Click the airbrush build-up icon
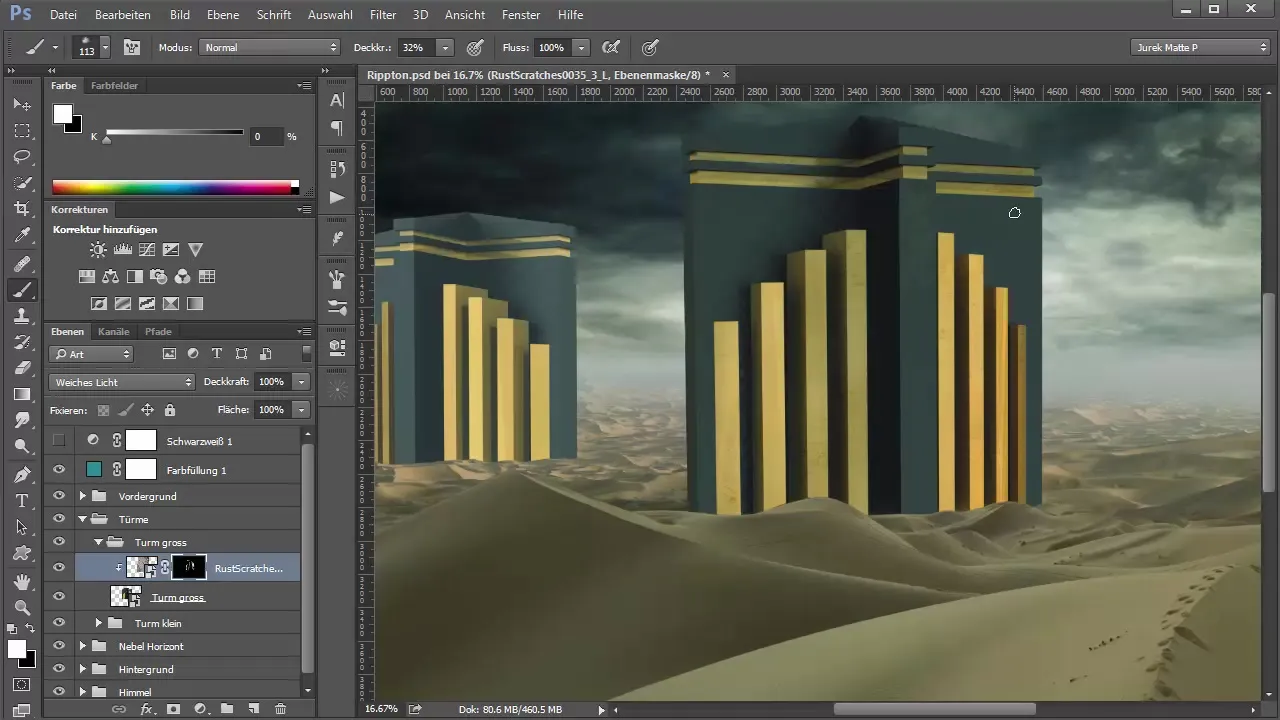The image size is (1280, 720). 610,47
